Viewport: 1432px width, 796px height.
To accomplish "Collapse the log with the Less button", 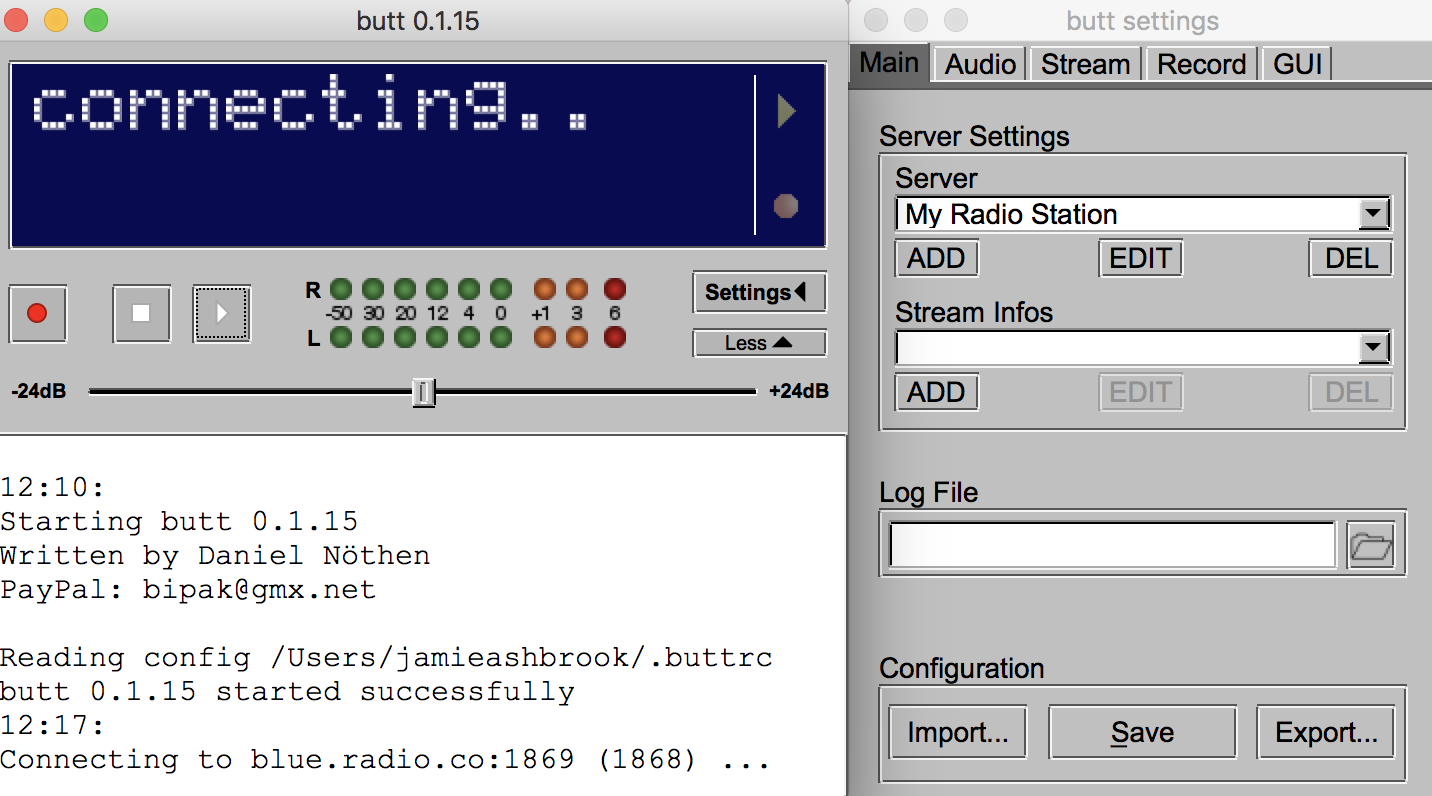I will point(759,343).
